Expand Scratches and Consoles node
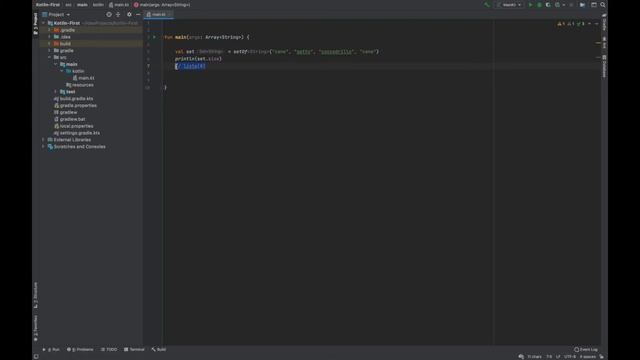 pyautogui.click(x=44, y=147)
